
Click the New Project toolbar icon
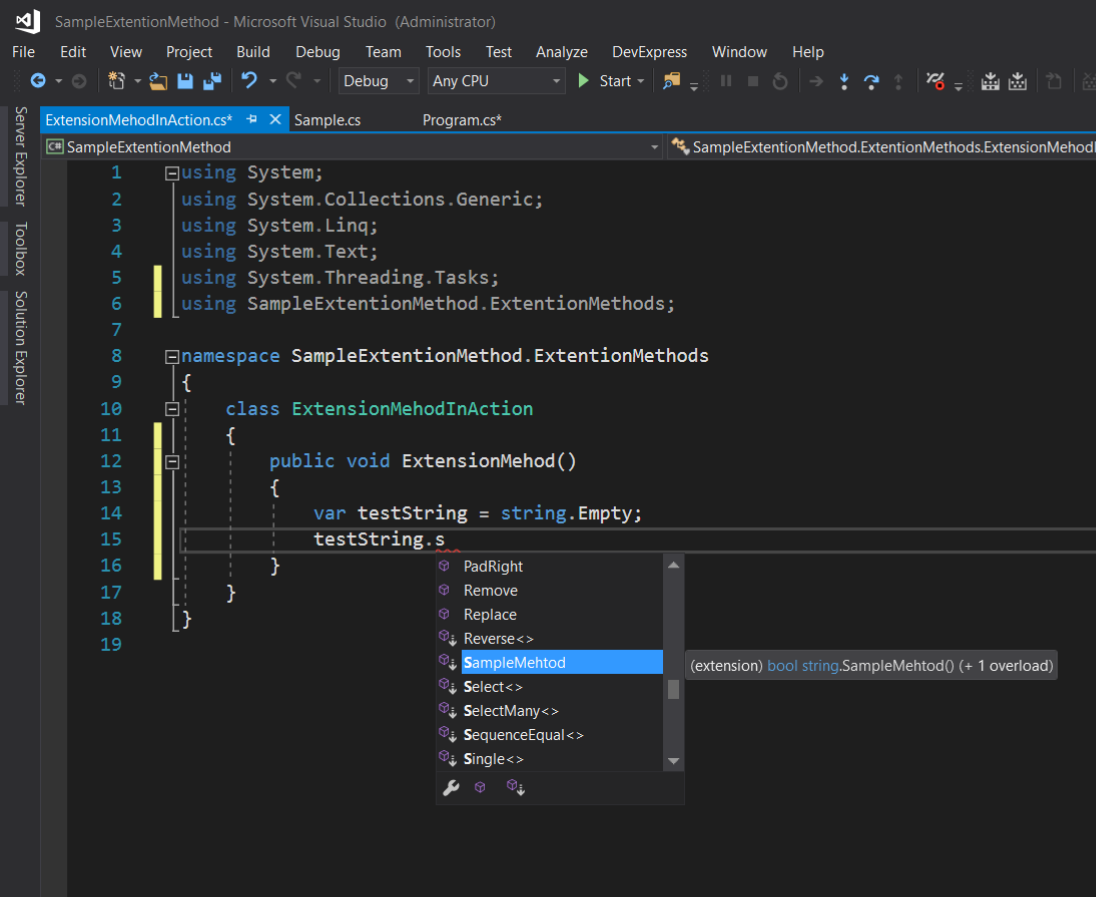click(x=115, y=82)
